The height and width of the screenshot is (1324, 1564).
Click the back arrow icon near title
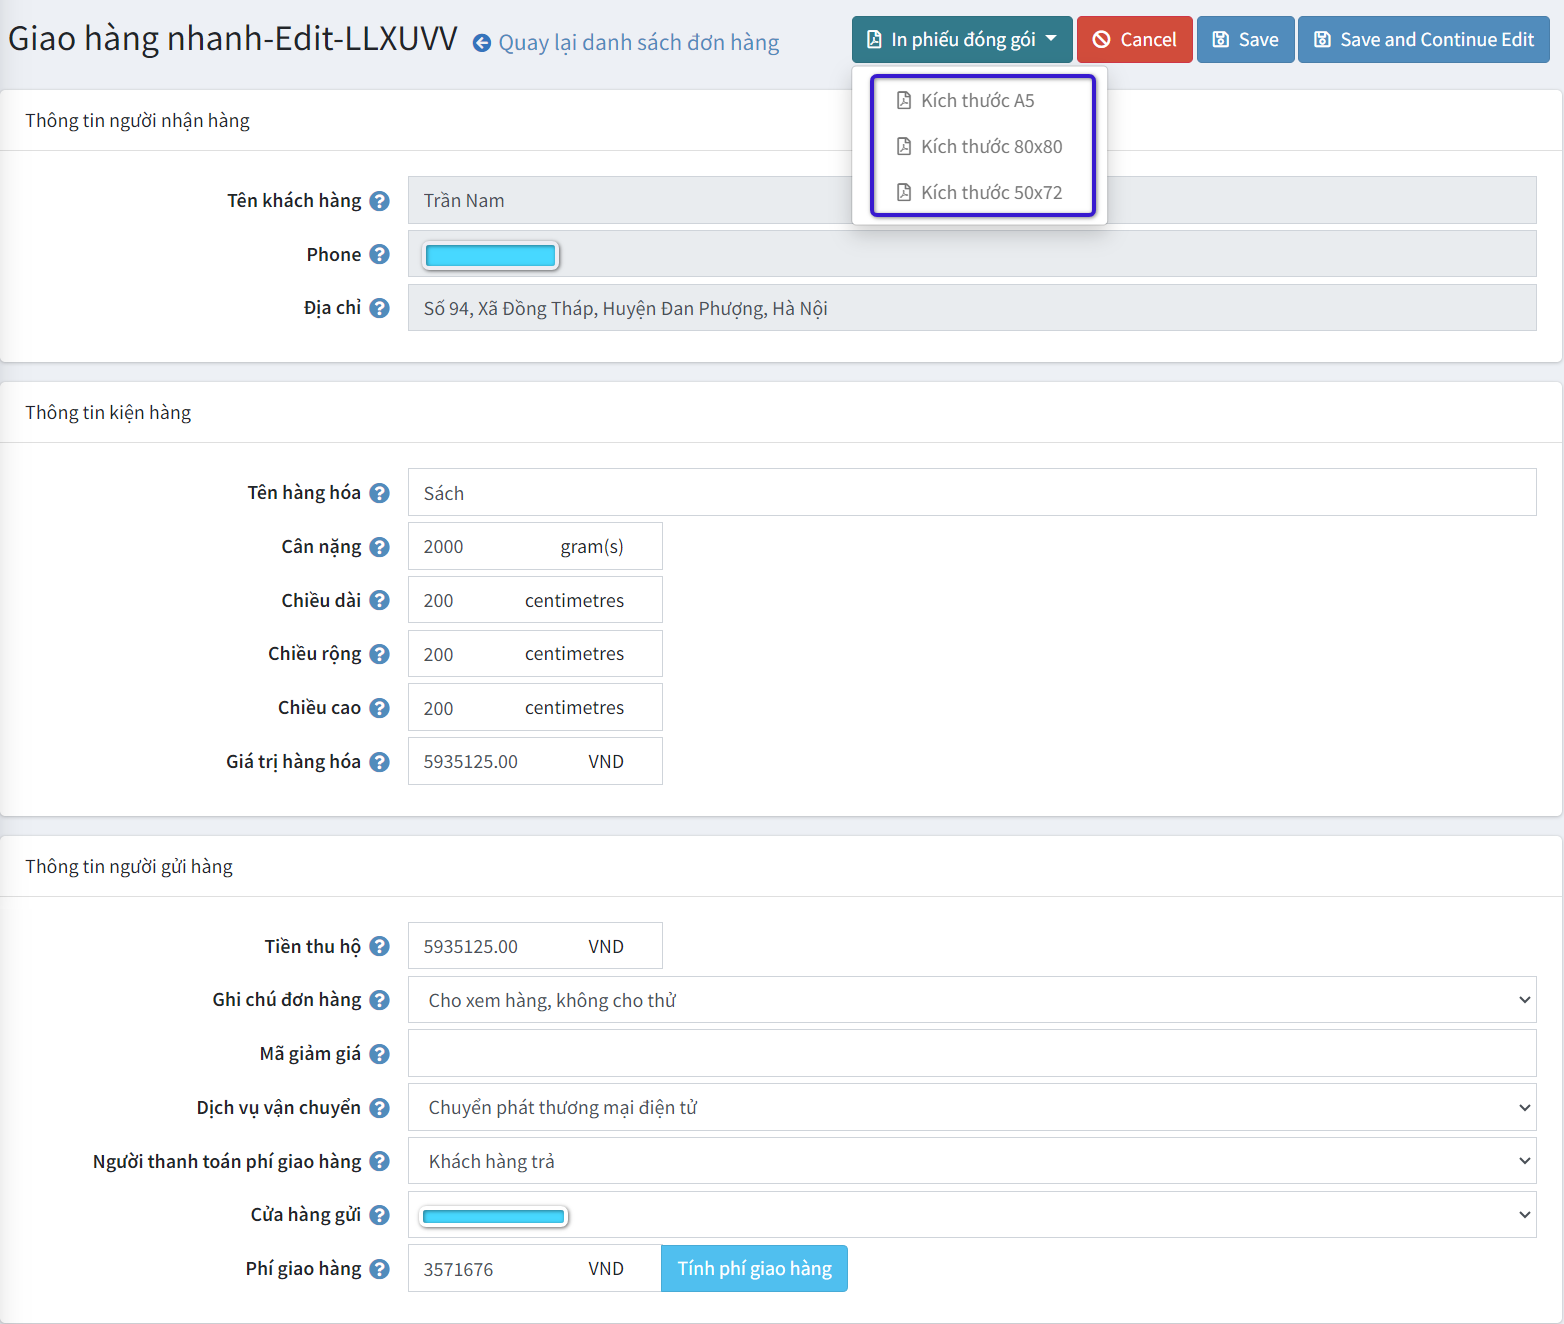pos(482,43)
